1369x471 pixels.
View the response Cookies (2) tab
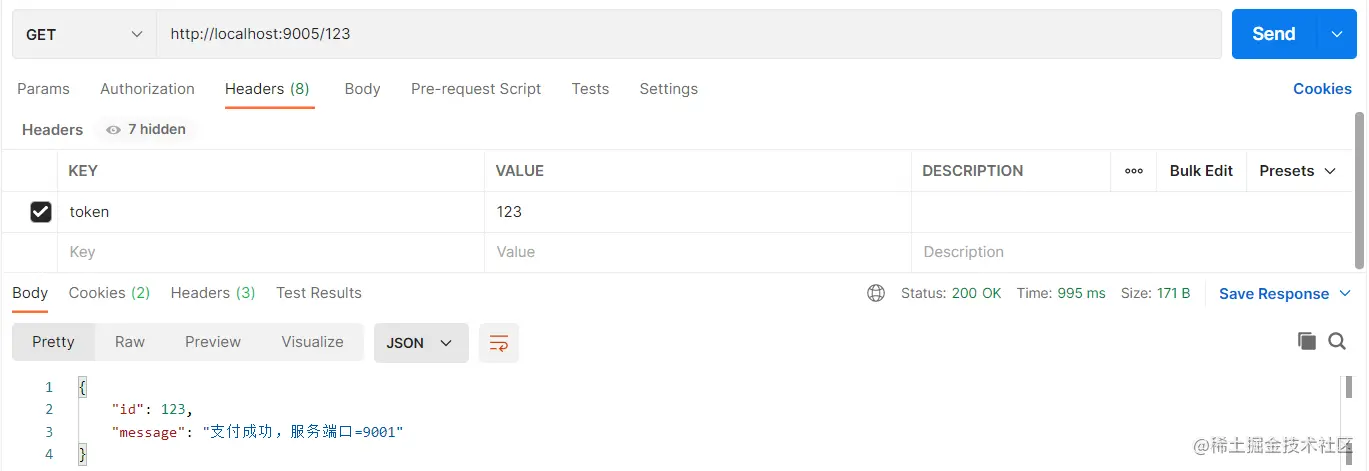click(109, 293)
